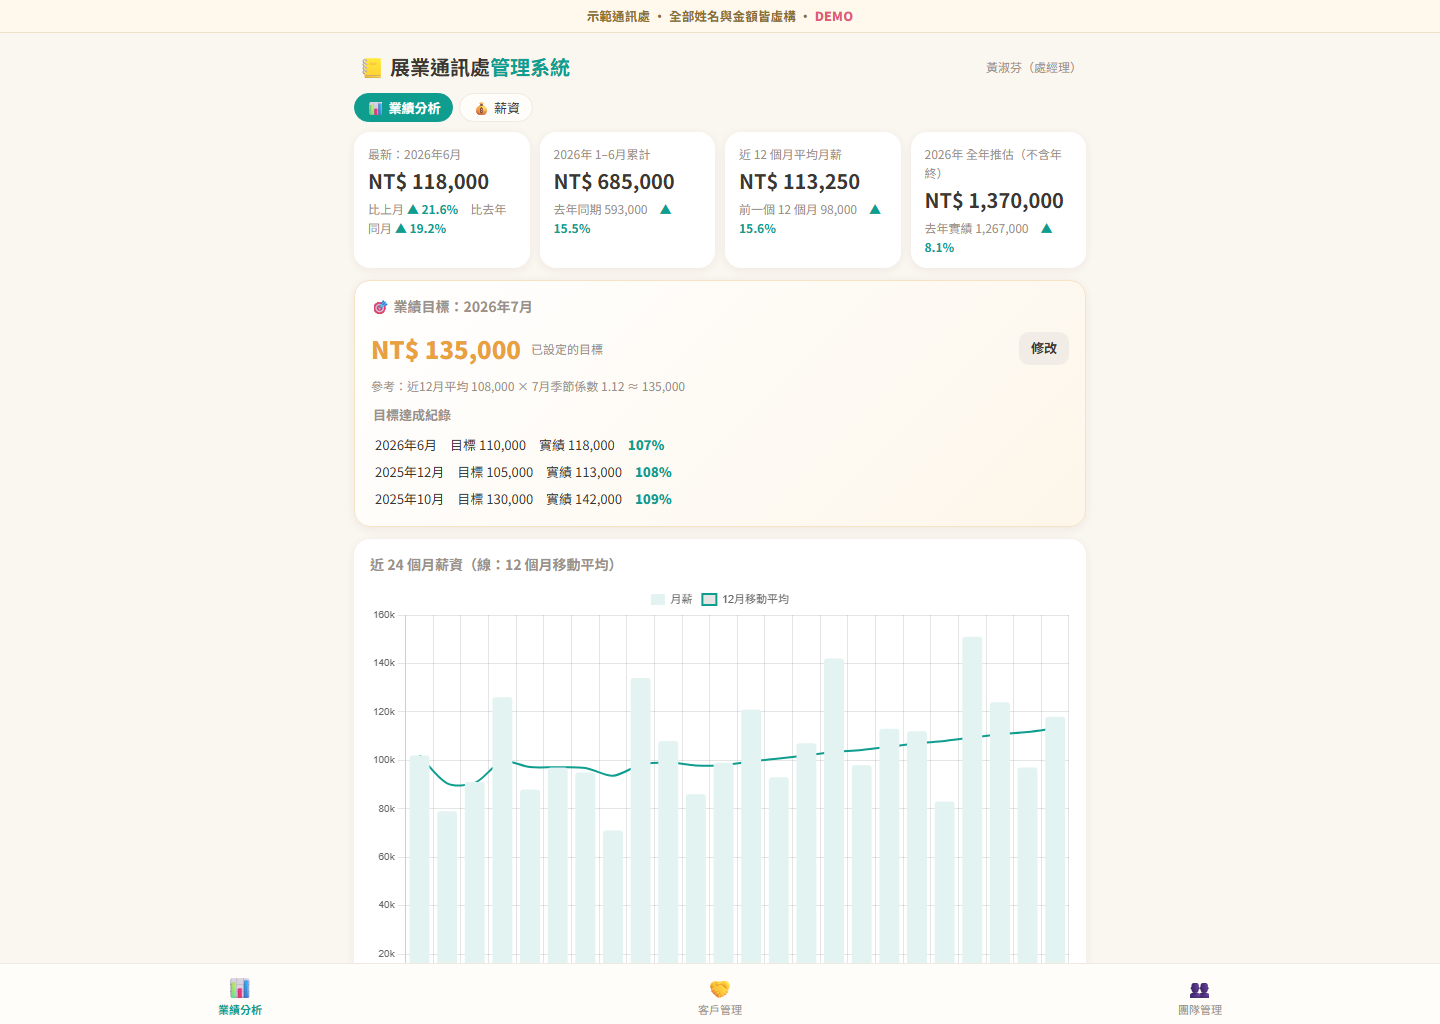Open 客戶管理 handshake icon in bottom bar
The height and width of the screenshot is (1024, 1440).
(x=720, y=988)
